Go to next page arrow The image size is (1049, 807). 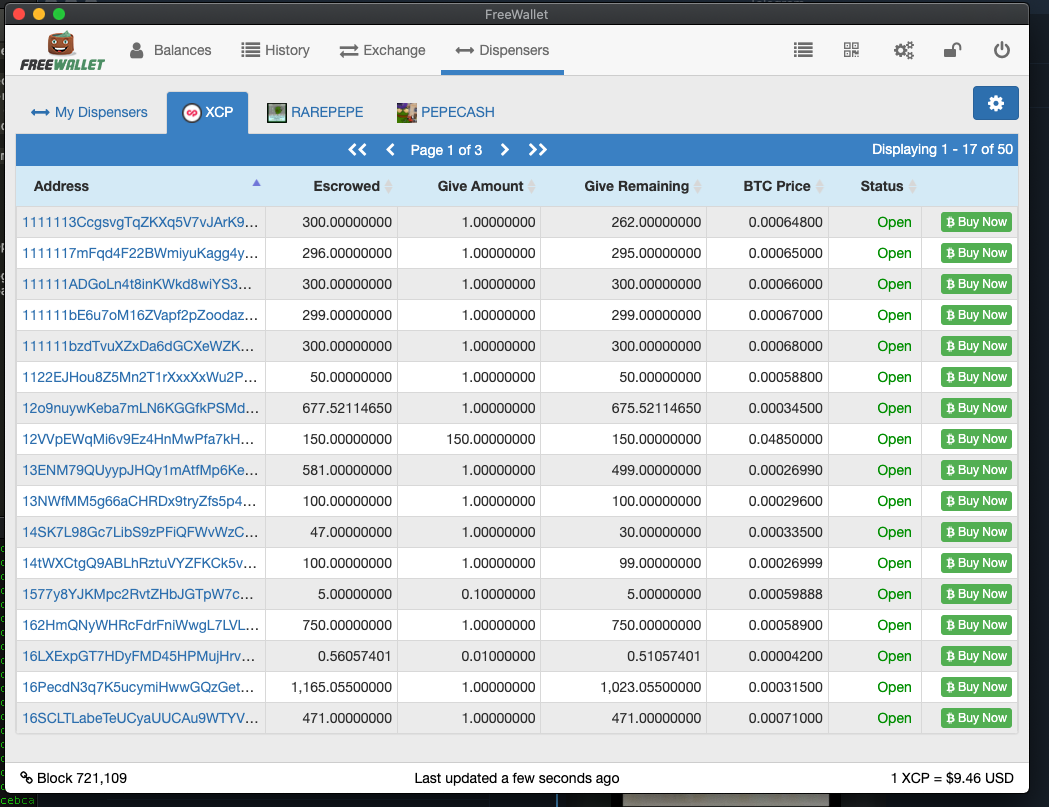pos(505,150)
